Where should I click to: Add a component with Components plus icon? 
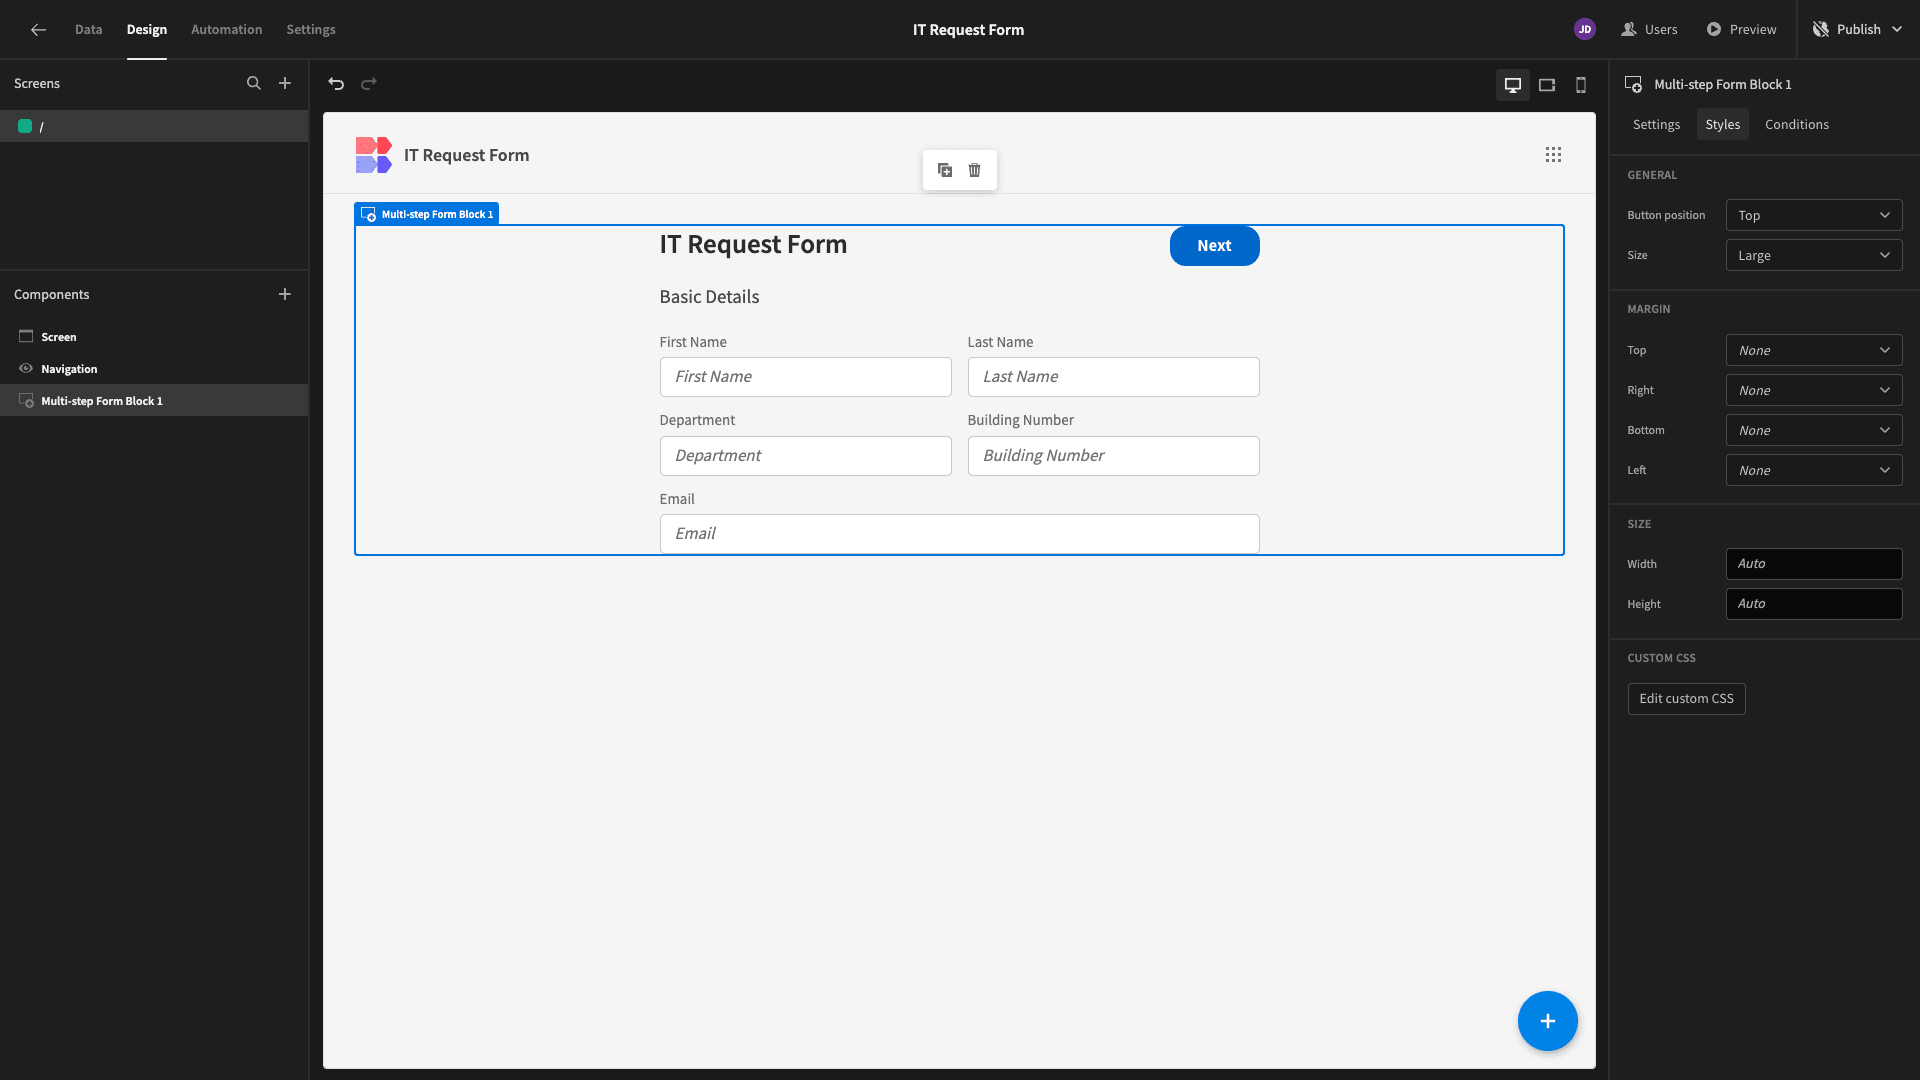point(285,294)
